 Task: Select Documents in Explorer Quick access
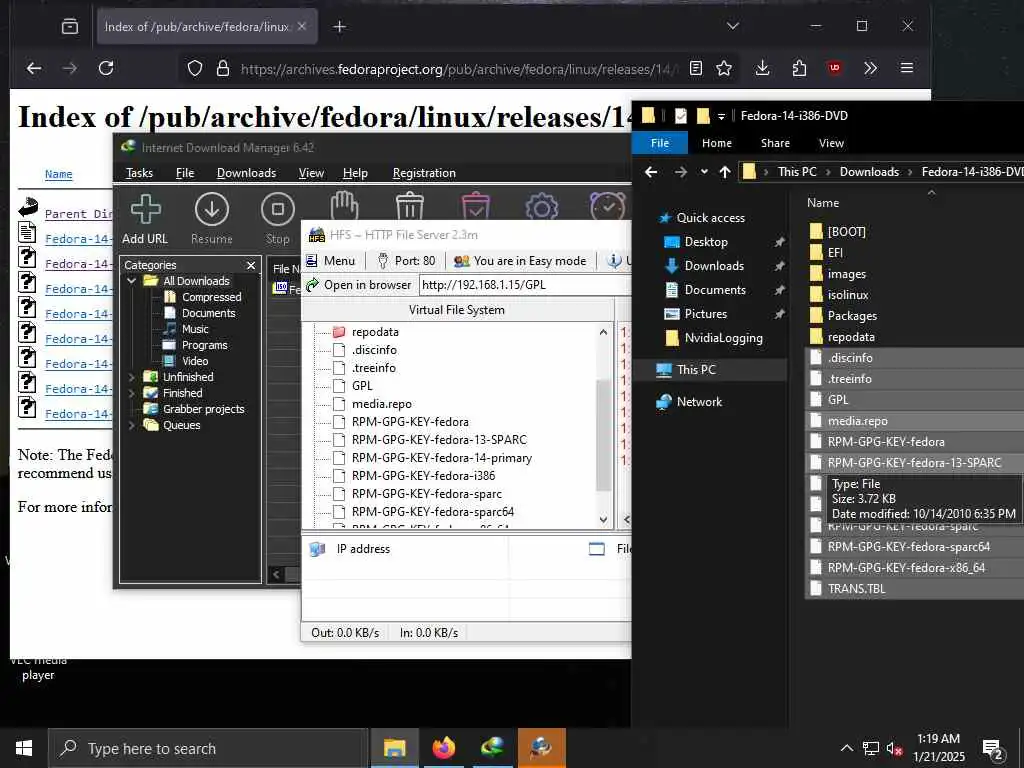pyautogui.click(x=715, y=290)
